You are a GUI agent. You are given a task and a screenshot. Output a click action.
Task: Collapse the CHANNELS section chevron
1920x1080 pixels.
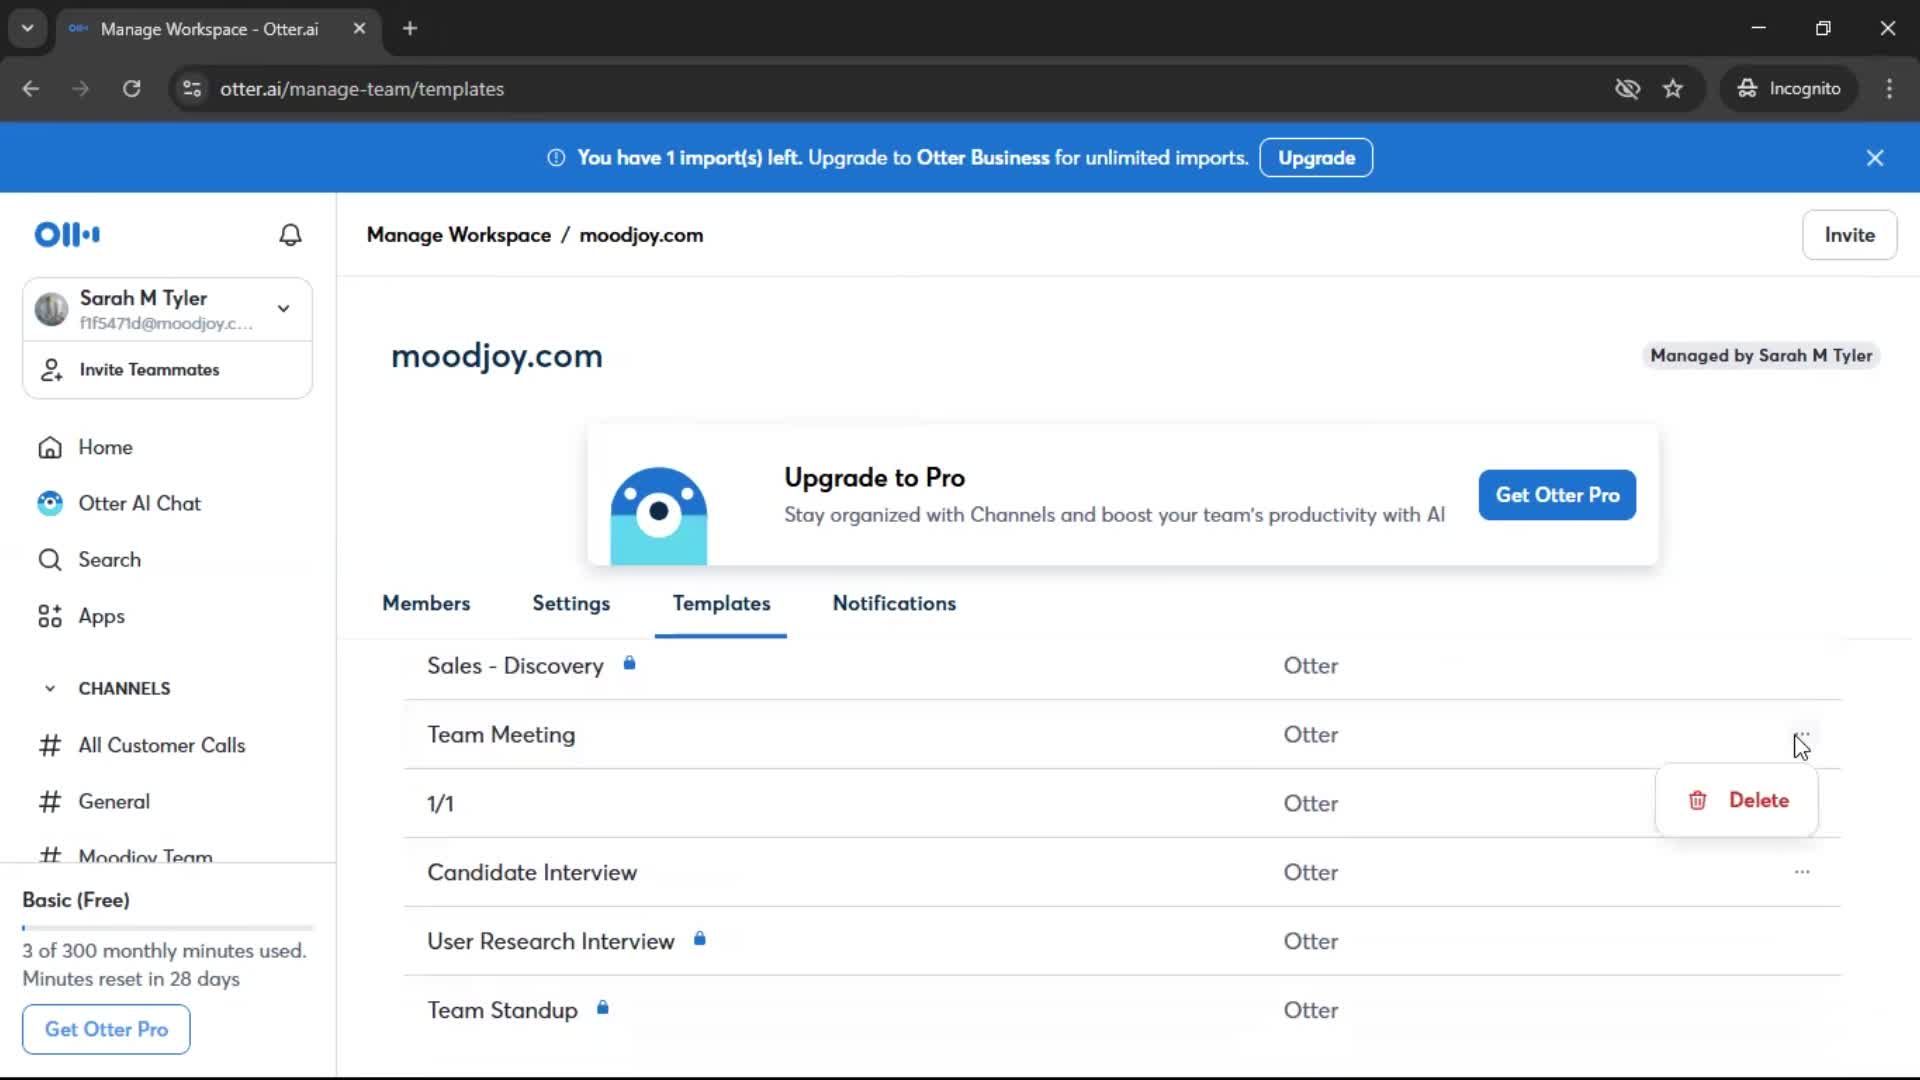click(x=50, y=689)
